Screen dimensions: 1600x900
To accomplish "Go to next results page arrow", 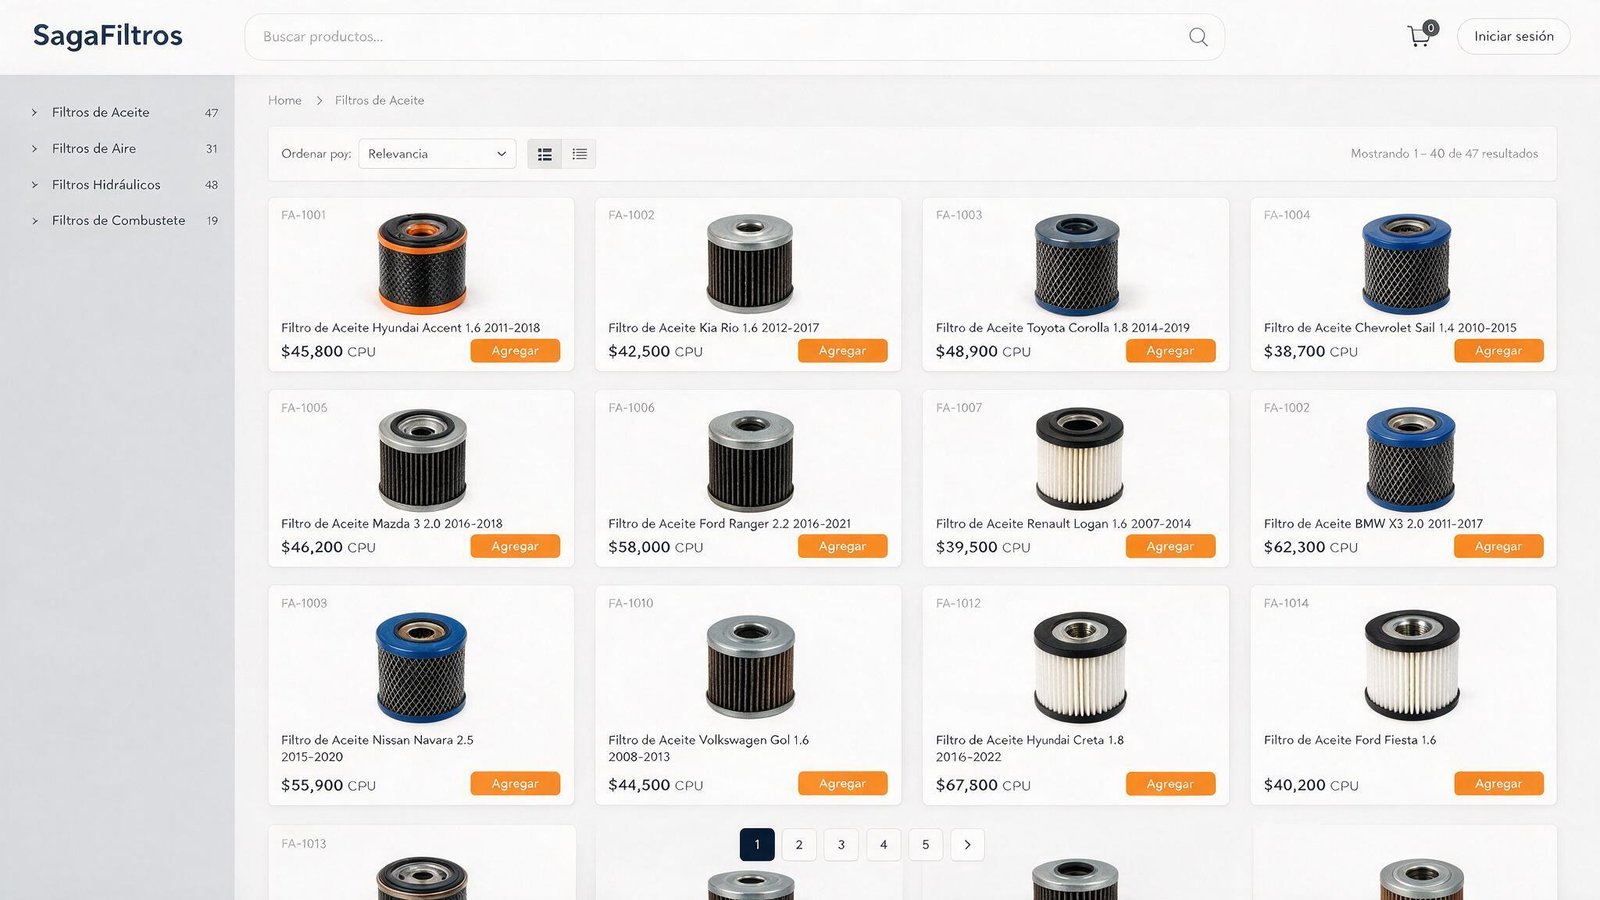I will 967,845.
